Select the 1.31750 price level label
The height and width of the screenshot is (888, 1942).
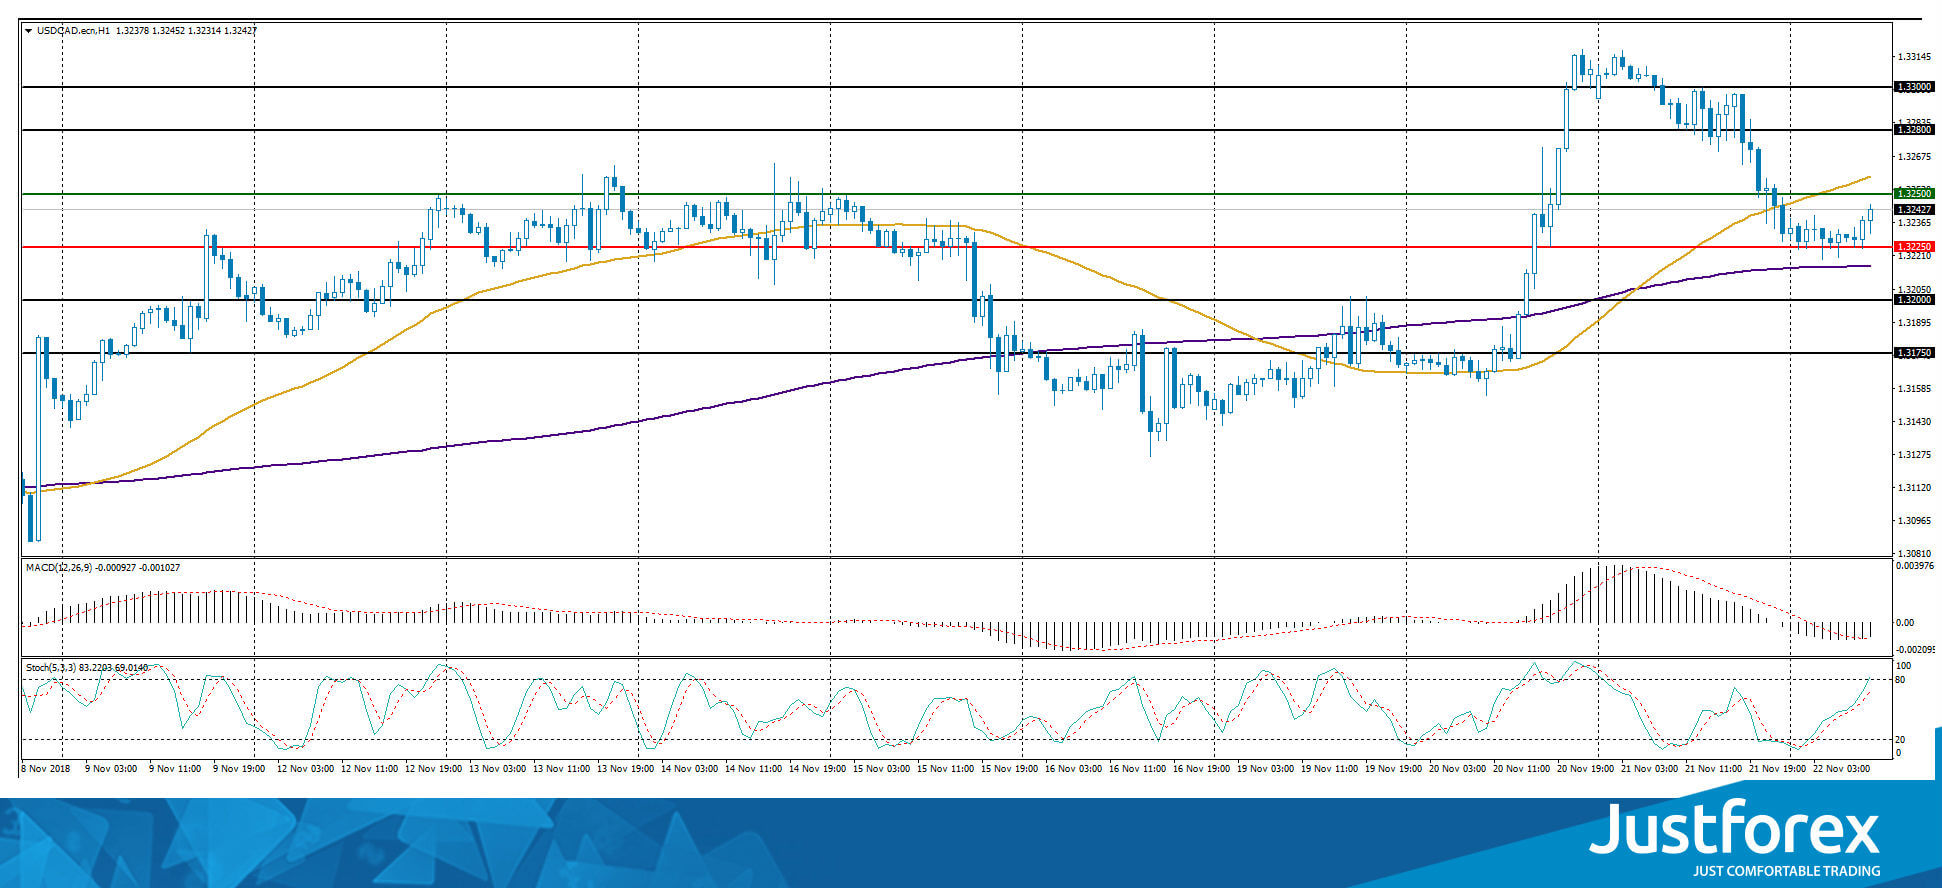[1915, 353]
